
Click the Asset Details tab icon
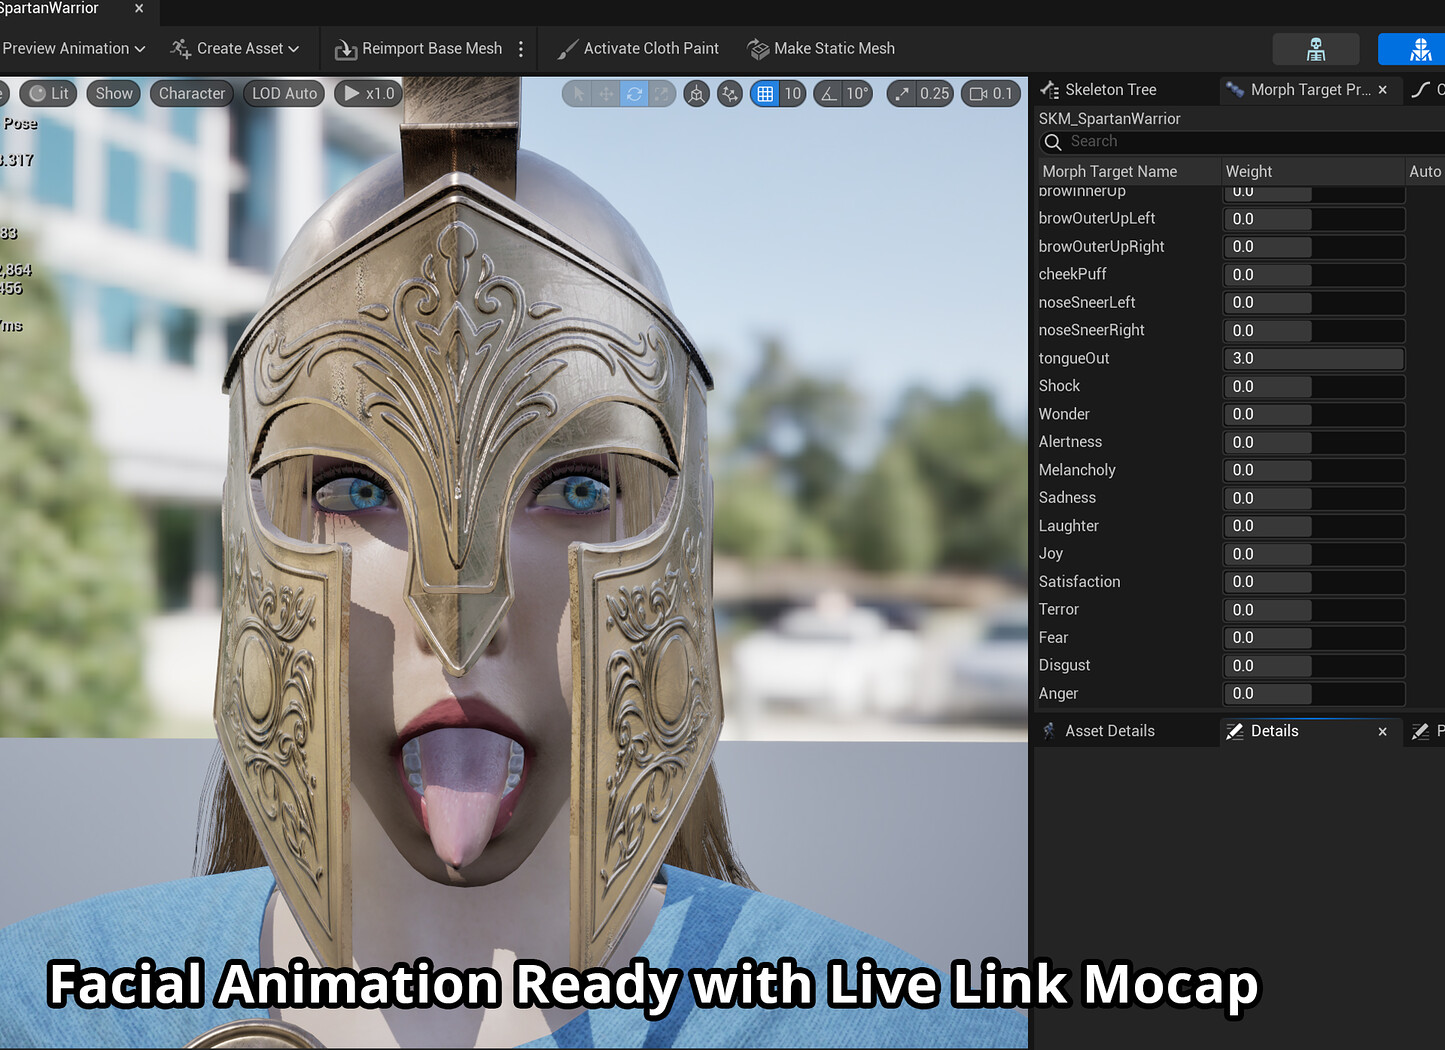1049,731
